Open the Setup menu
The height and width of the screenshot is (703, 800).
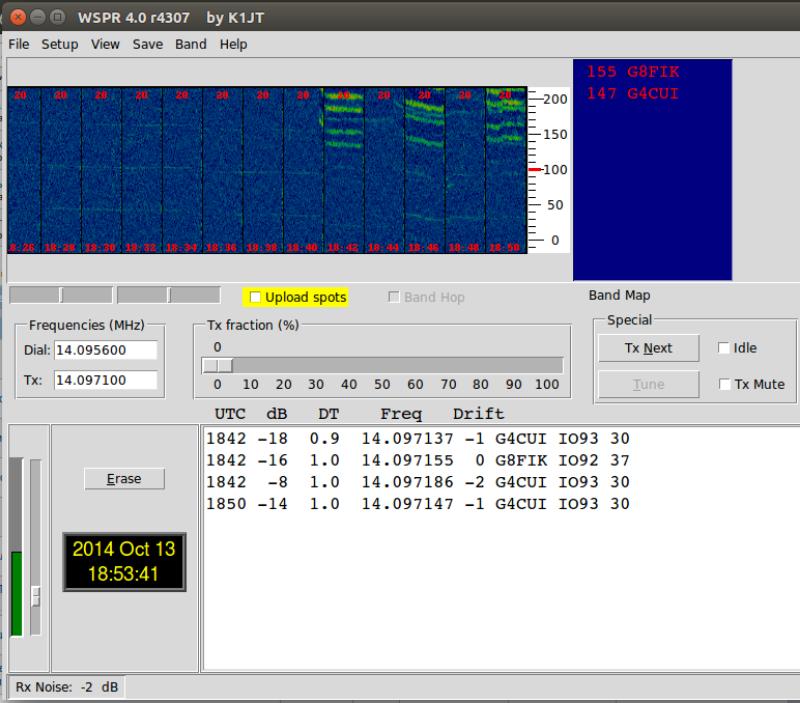tap(60, 44)
